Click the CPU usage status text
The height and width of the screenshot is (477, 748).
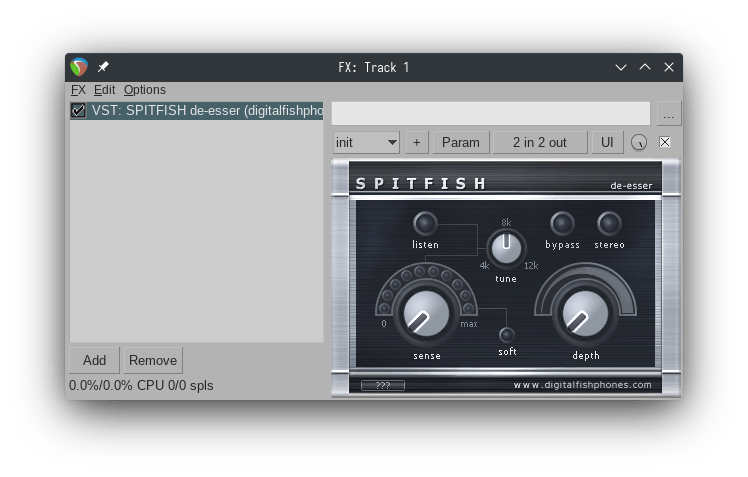(x=141, y=385)
